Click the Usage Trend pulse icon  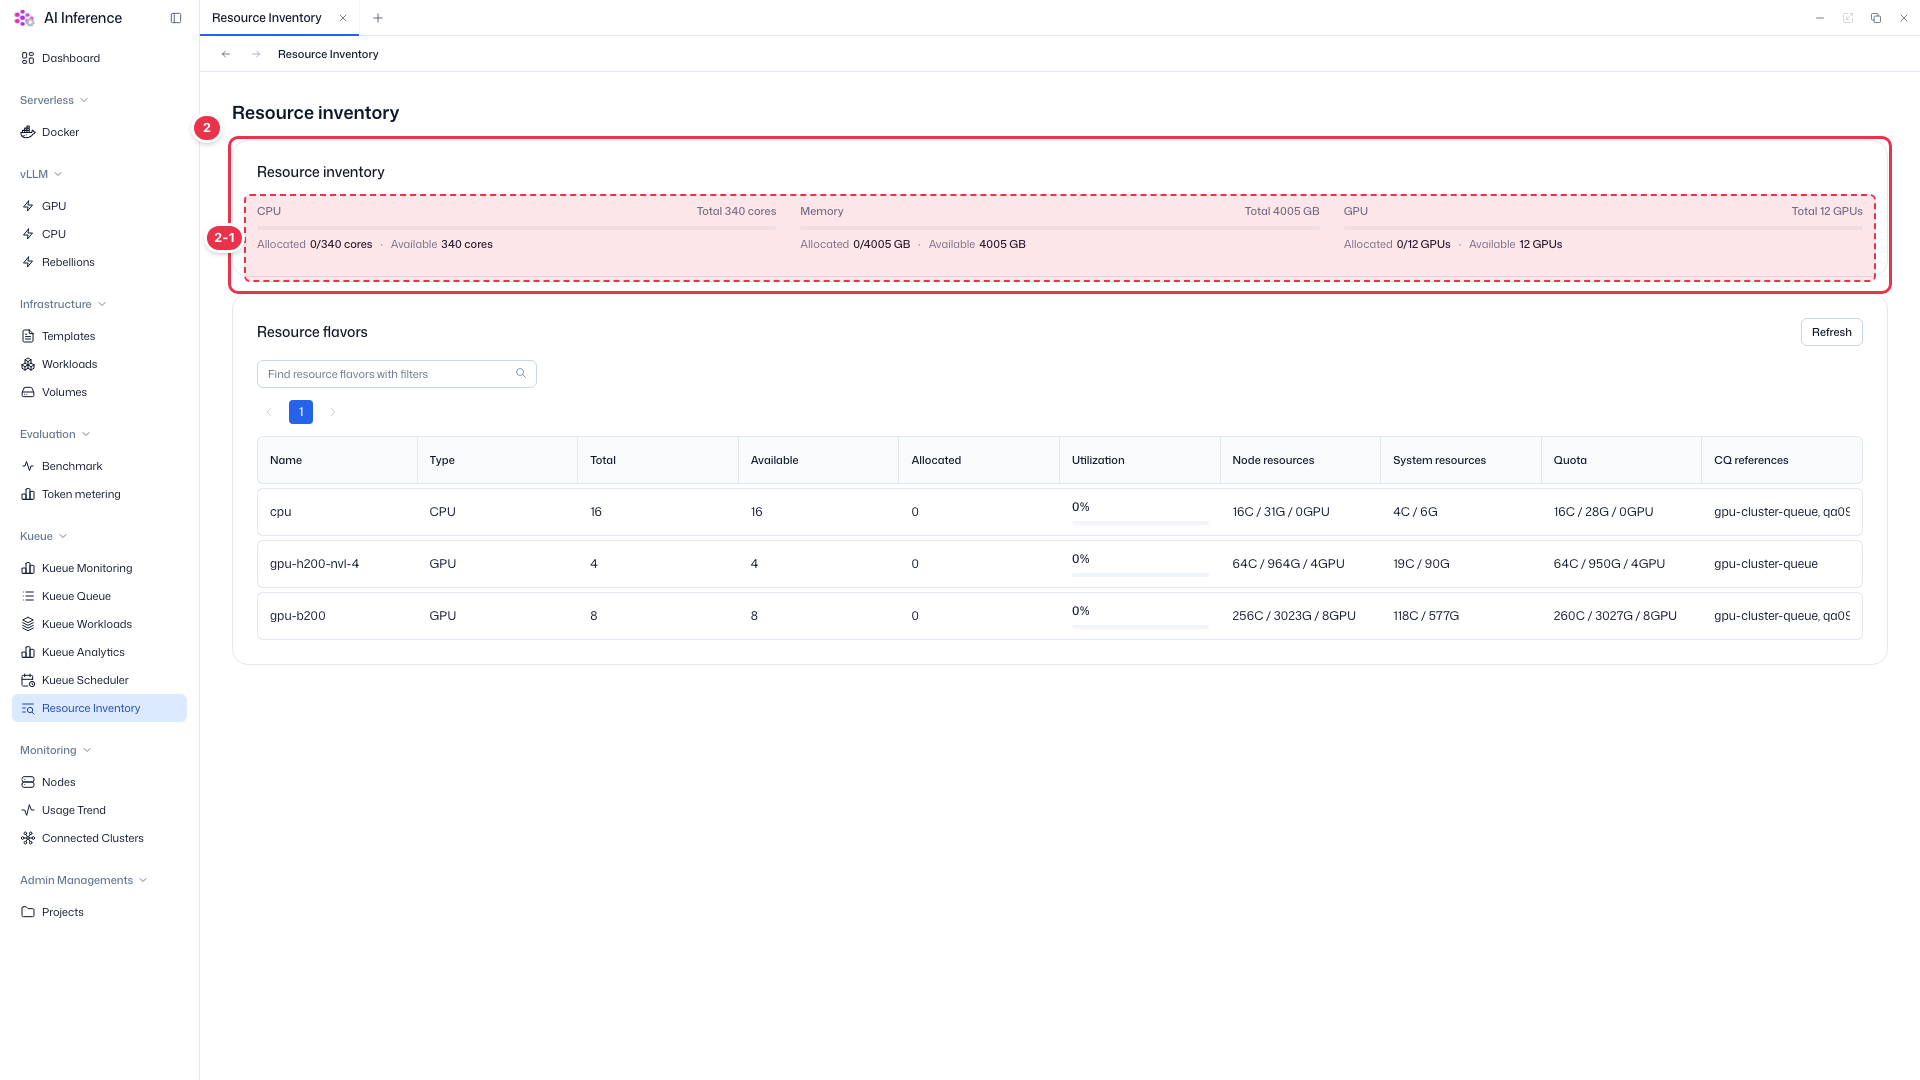(28, 810)
